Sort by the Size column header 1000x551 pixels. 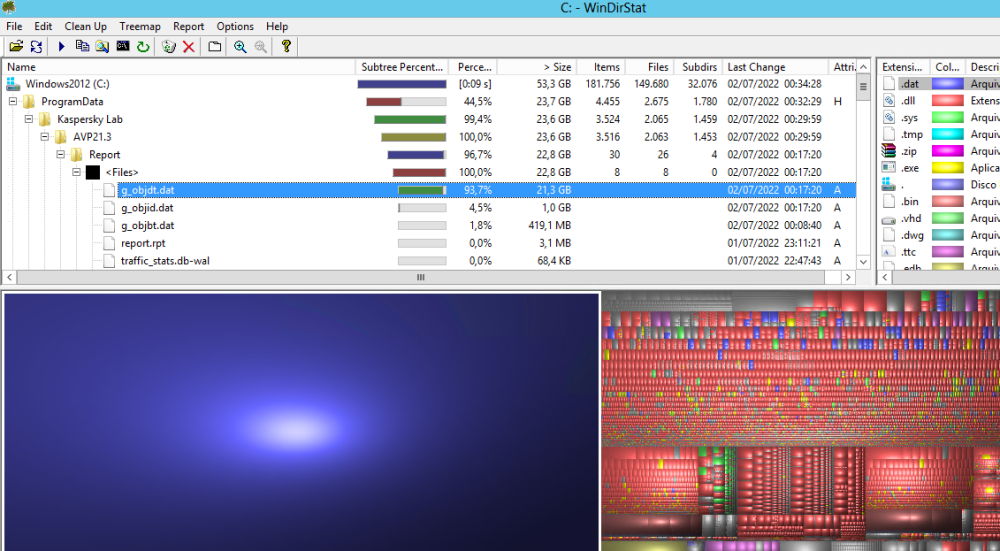(537, 67)
